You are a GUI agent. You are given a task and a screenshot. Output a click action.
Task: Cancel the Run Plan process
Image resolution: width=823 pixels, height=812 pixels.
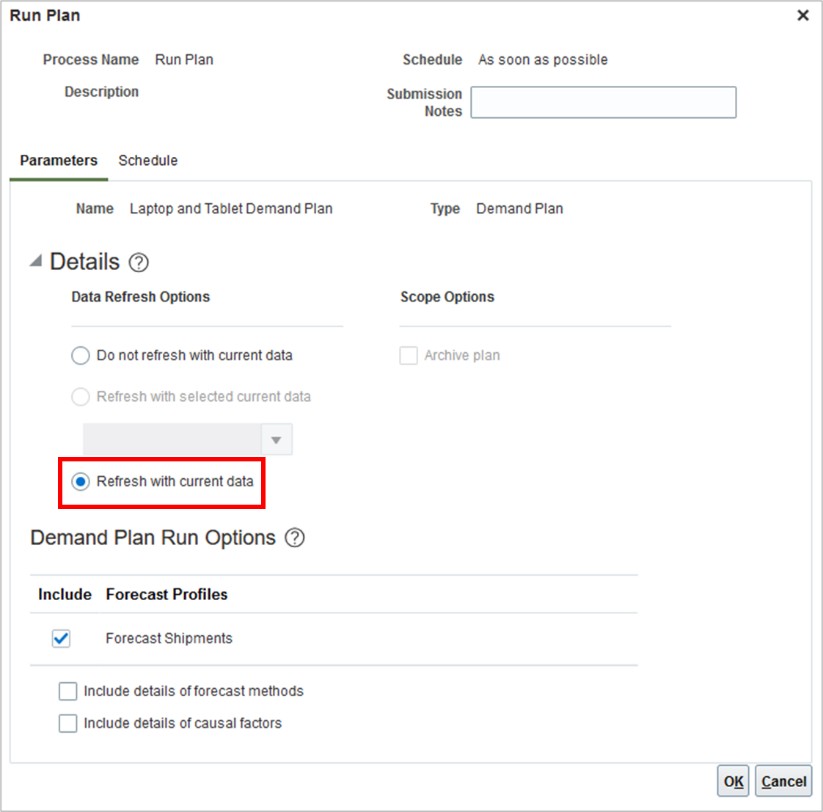point(784,780)
